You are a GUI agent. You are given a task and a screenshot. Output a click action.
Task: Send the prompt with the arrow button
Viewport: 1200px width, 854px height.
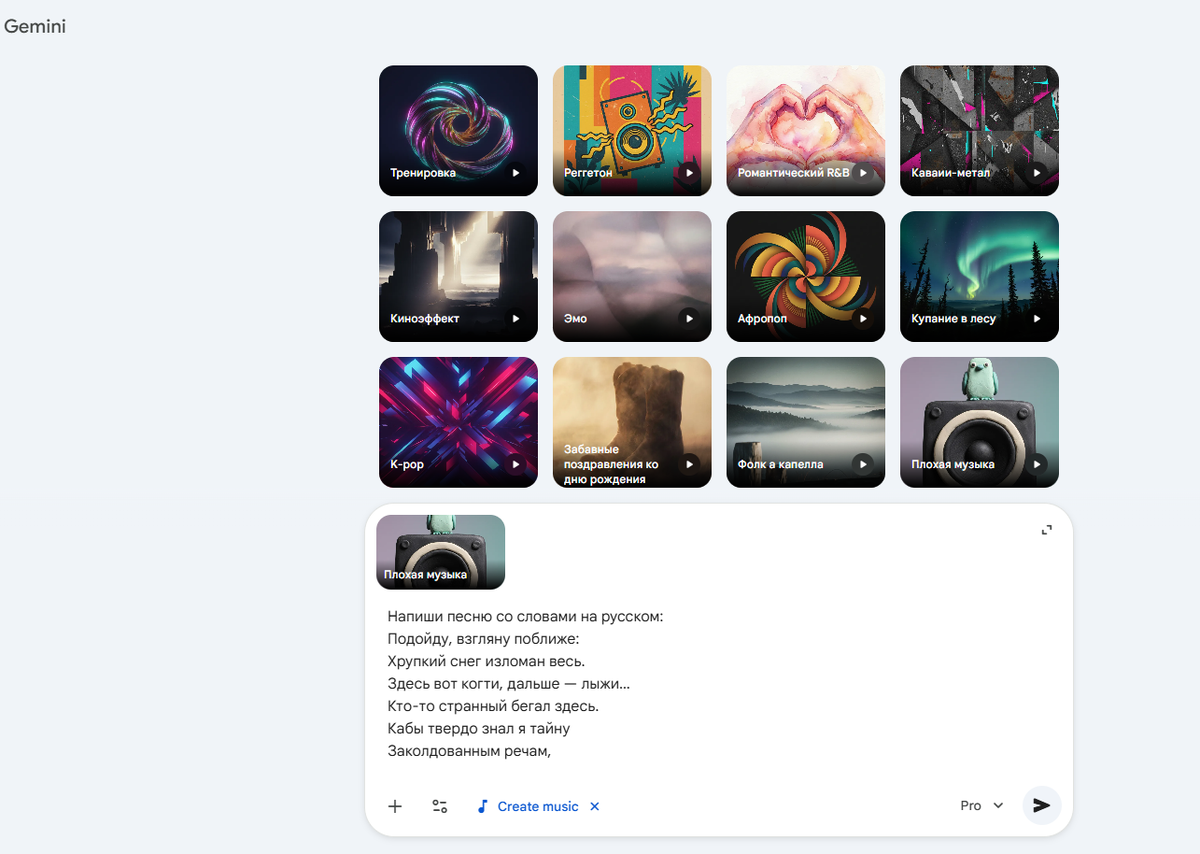1041,805
